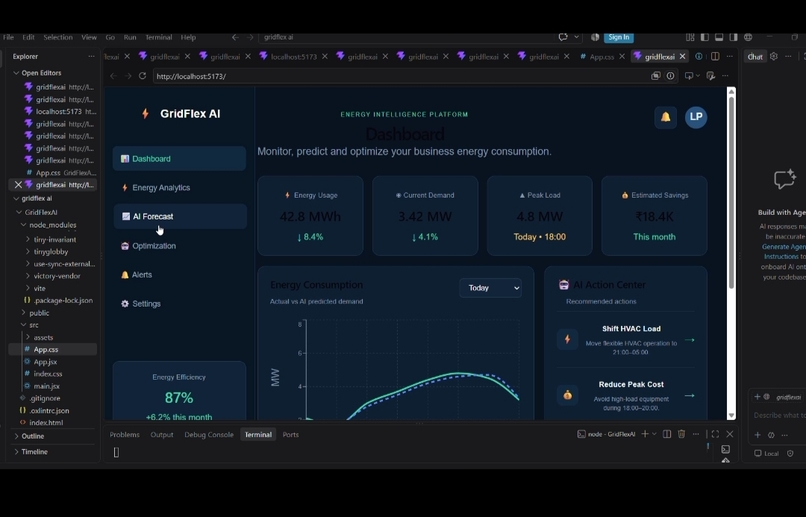Screen dimensions: 806x517
Task: Switch to the Output tab
Action: click(161, 435)
